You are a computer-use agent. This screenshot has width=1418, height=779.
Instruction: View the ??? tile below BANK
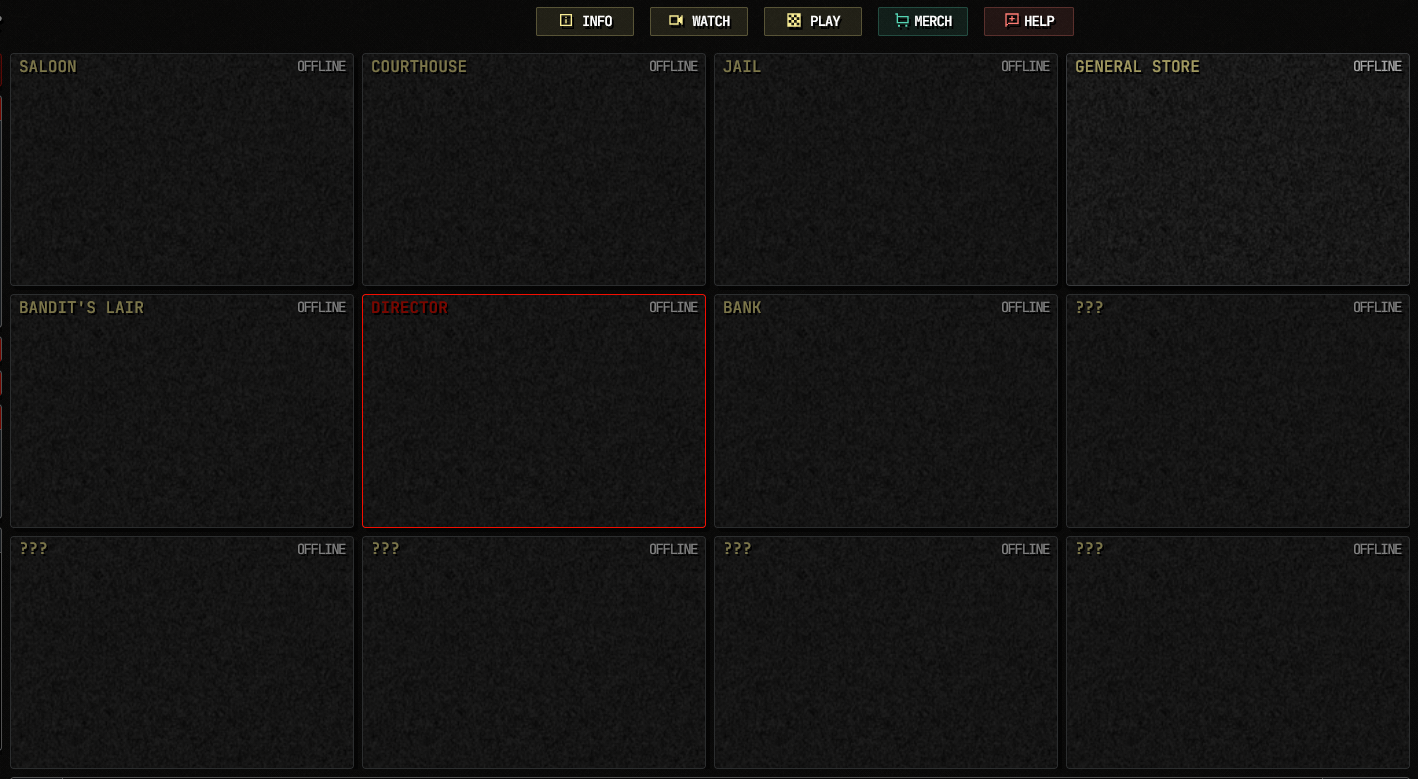click(886, 652)
